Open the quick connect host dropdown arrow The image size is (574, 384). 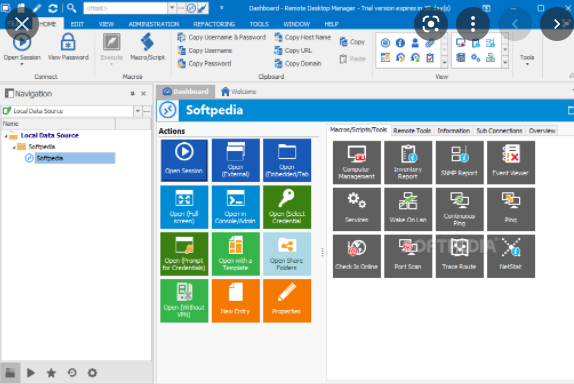[x=171, y=8]
